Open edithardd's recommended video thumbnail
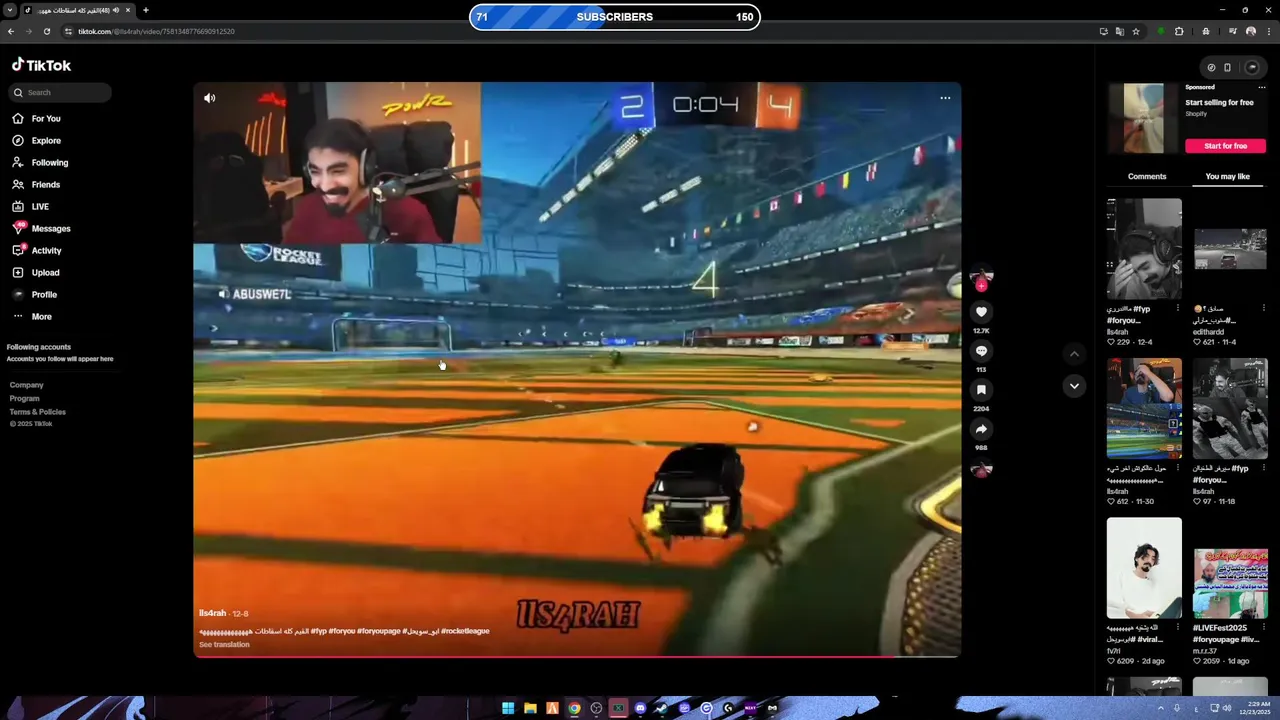Screen dimensions: 1280x720 (x=1230, y=248)
